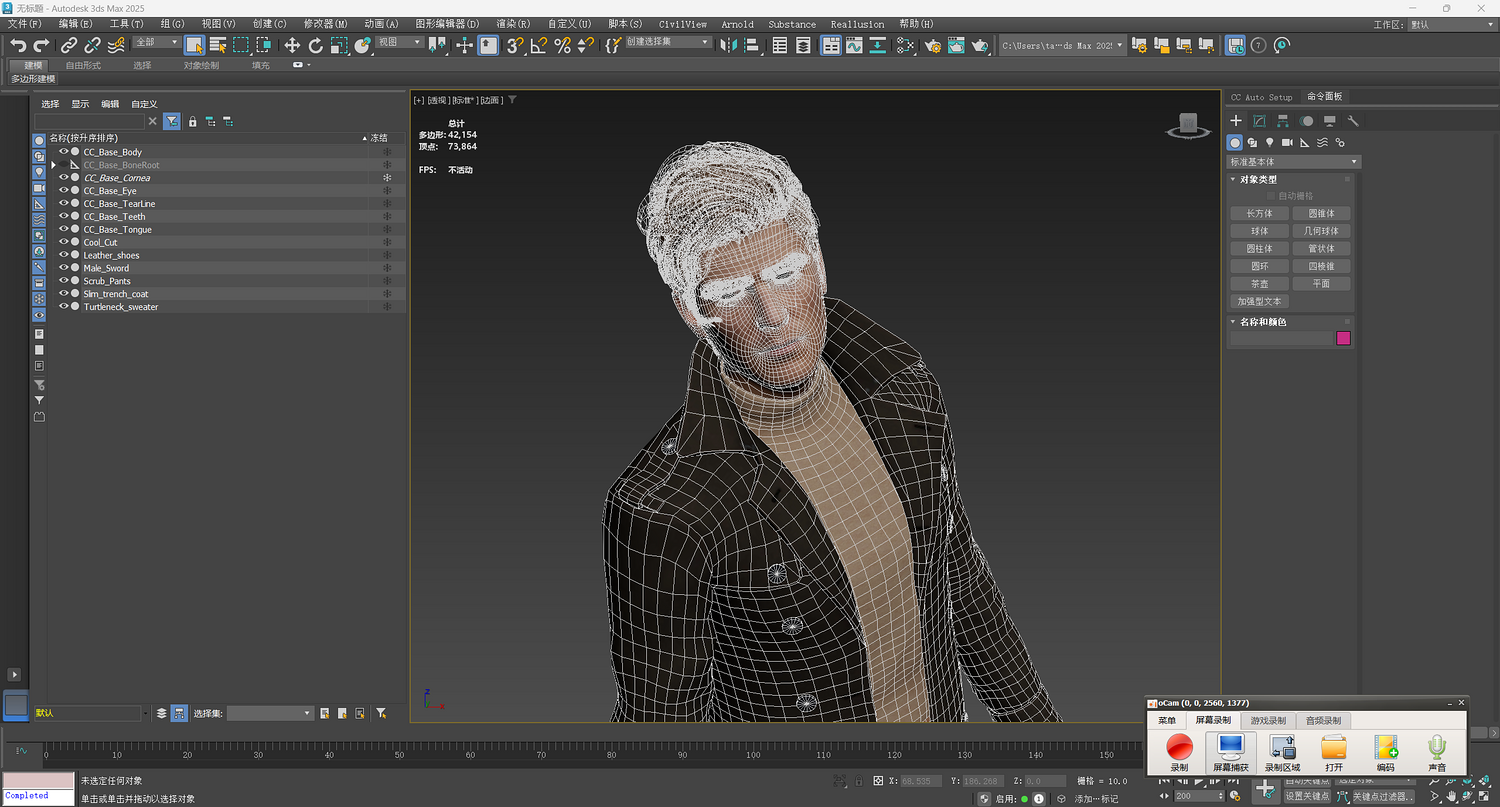Screen dimensions: 1500x807
Task: Open the Curve Editor from toolbar
Action: point(854,45)
